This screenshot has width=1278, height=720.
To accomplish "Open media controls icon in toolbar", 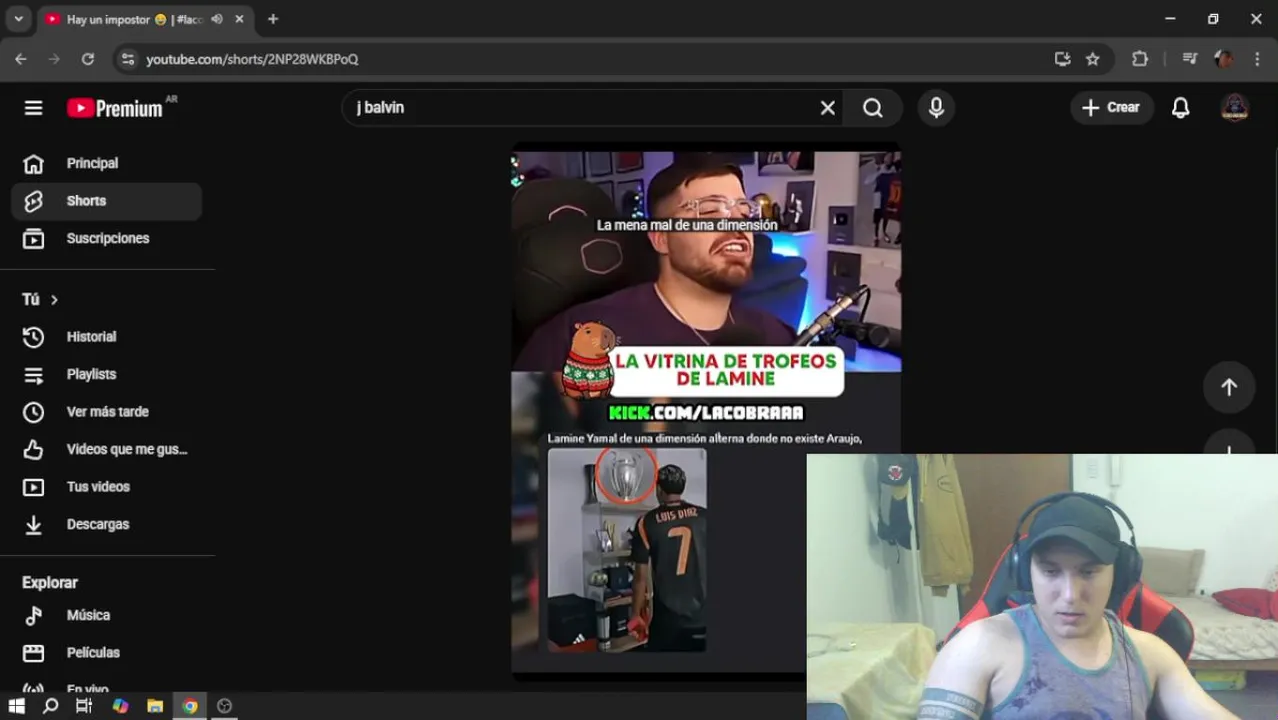I will 1189,59.
